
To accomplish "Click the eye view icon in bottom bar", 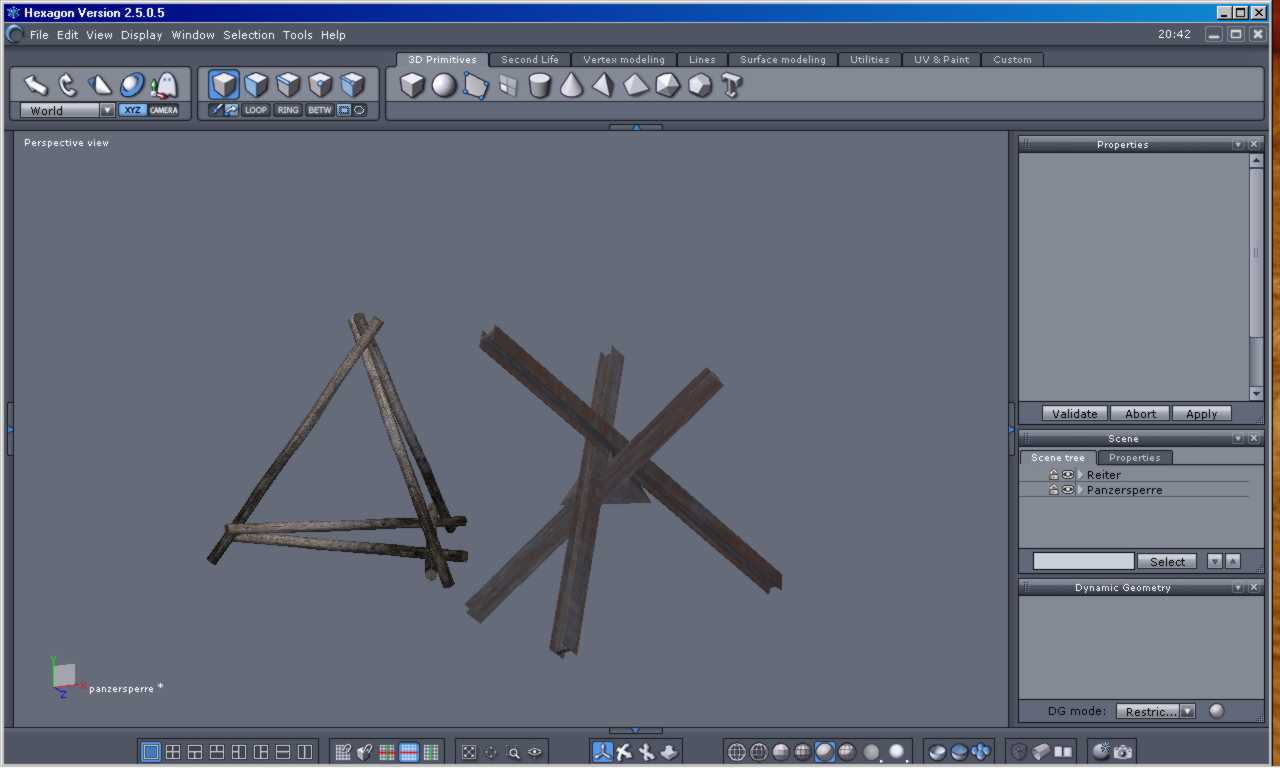I will coord(535,753).
